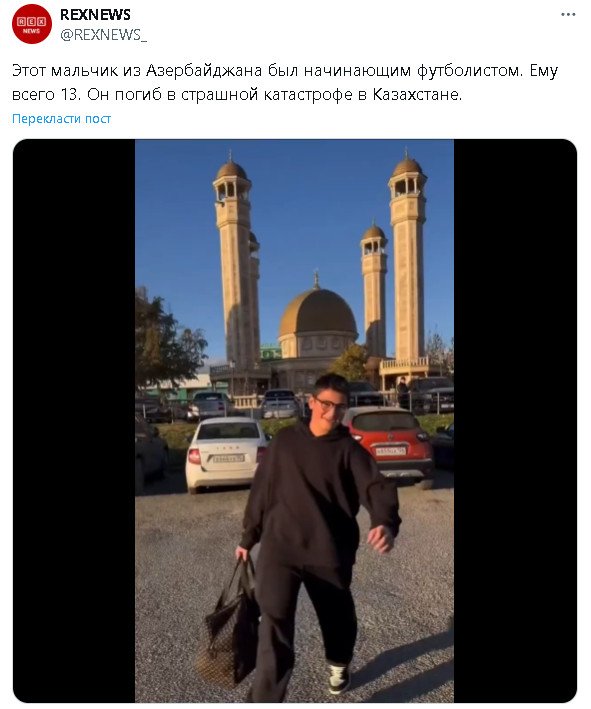Click the shorter middle minaret in the video
The image size is (591, 709).
click(374, 289)
